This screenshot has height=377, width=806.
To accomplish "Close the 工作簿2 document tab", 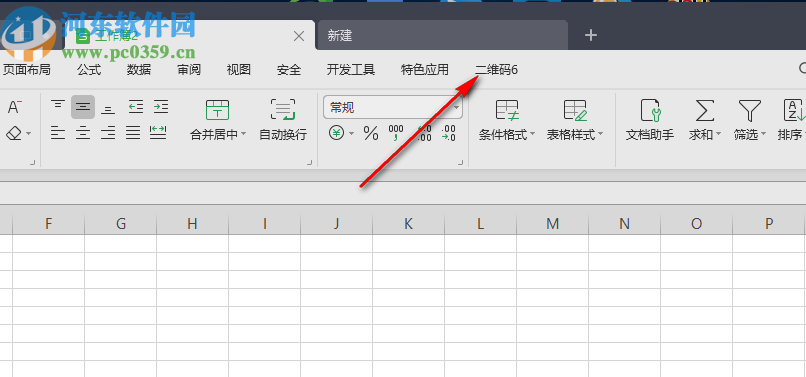I will 299,36.
